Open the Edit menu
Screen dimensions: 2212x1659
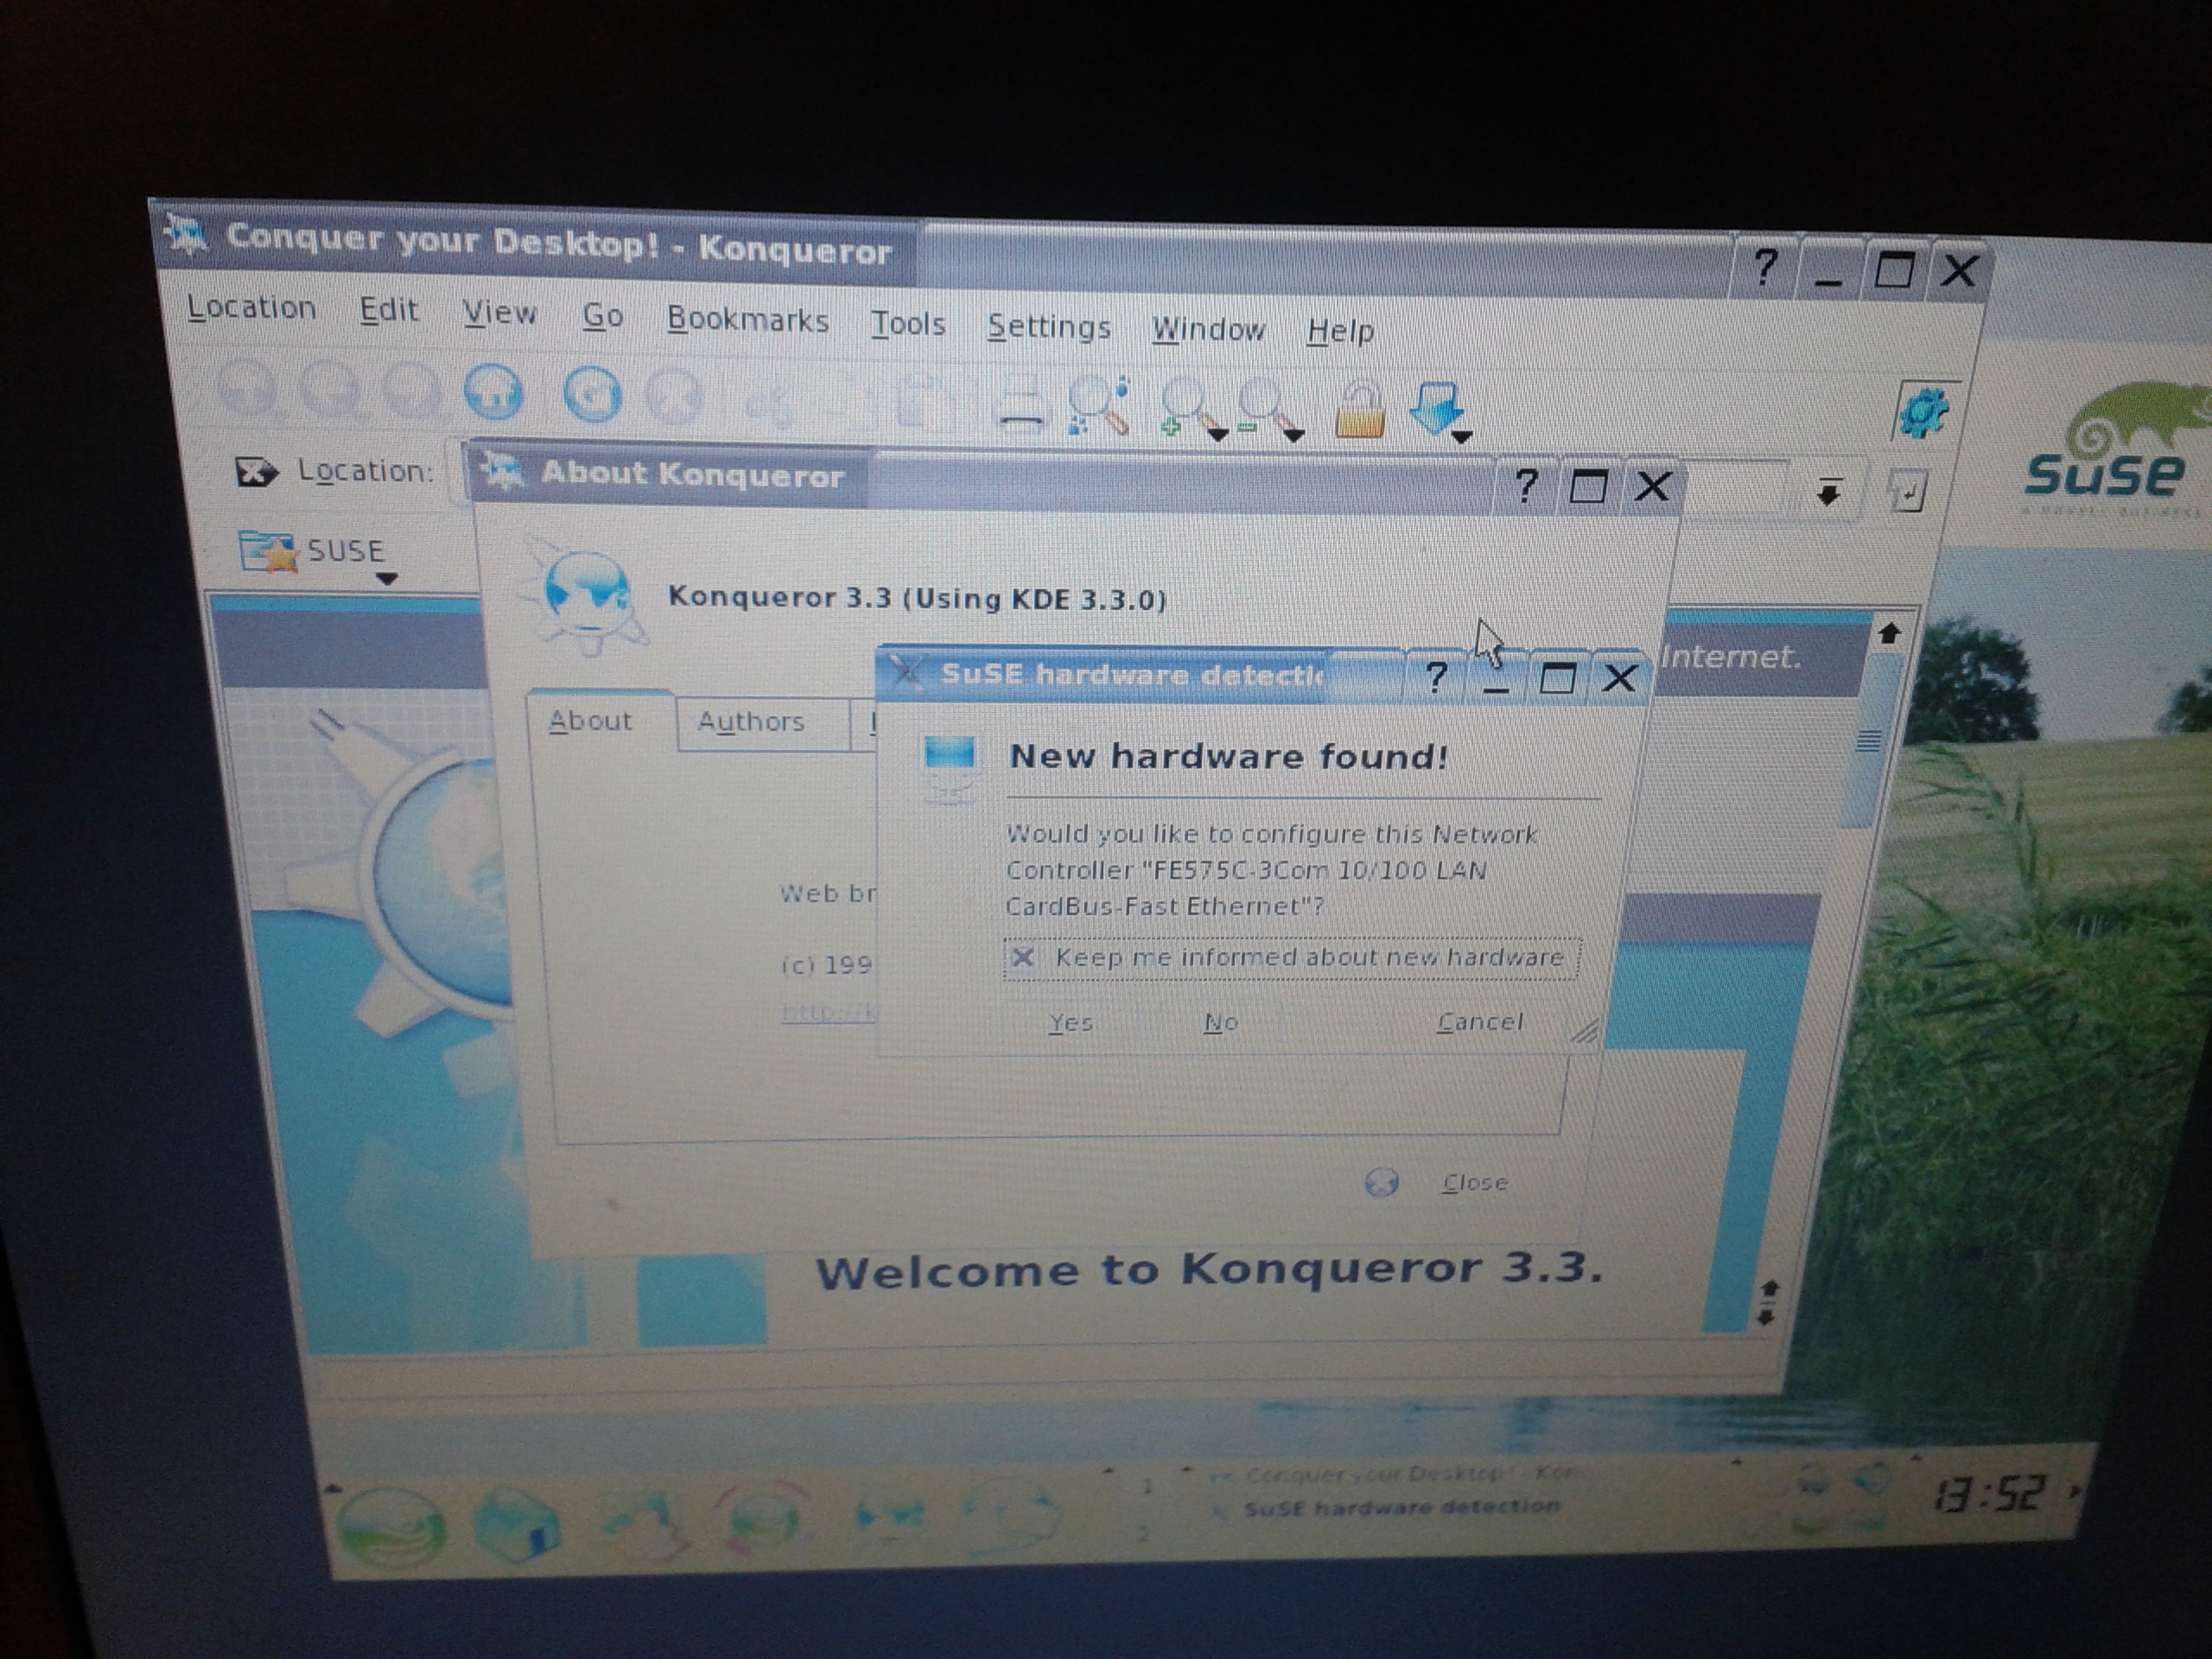388,311
